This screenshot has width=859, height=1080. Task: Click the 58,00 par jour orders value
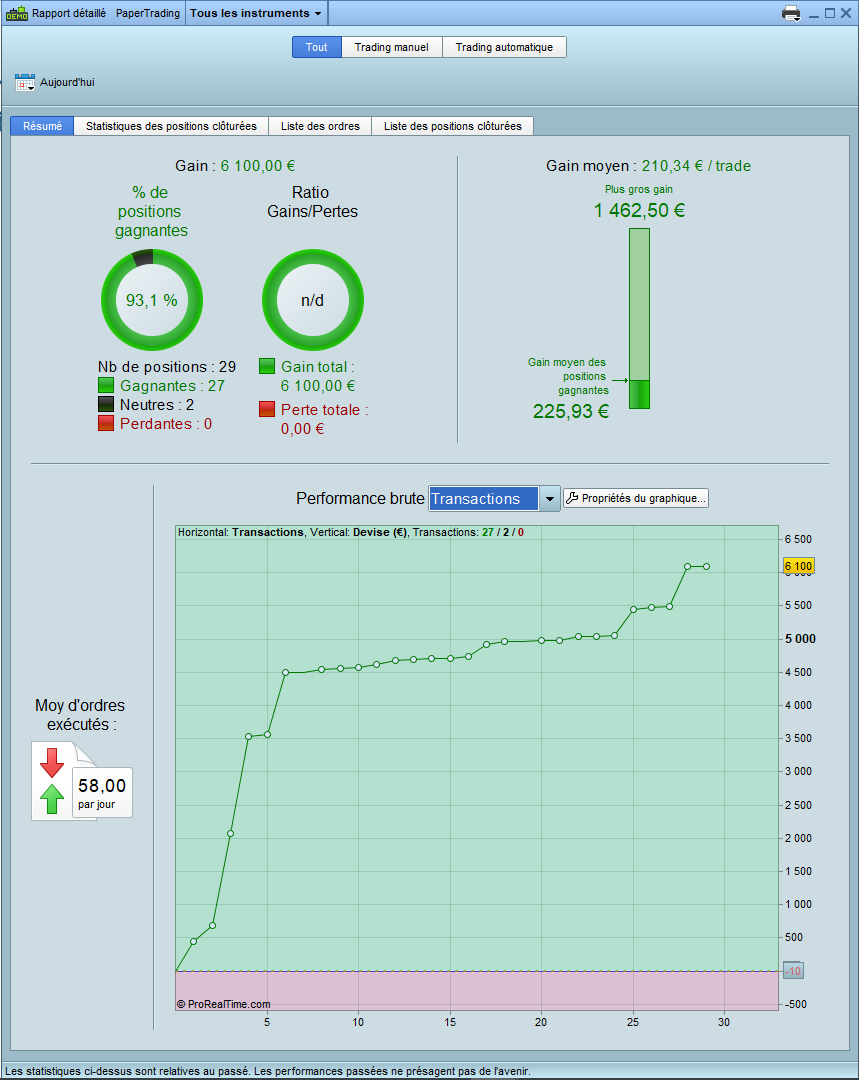coord(102,792)
